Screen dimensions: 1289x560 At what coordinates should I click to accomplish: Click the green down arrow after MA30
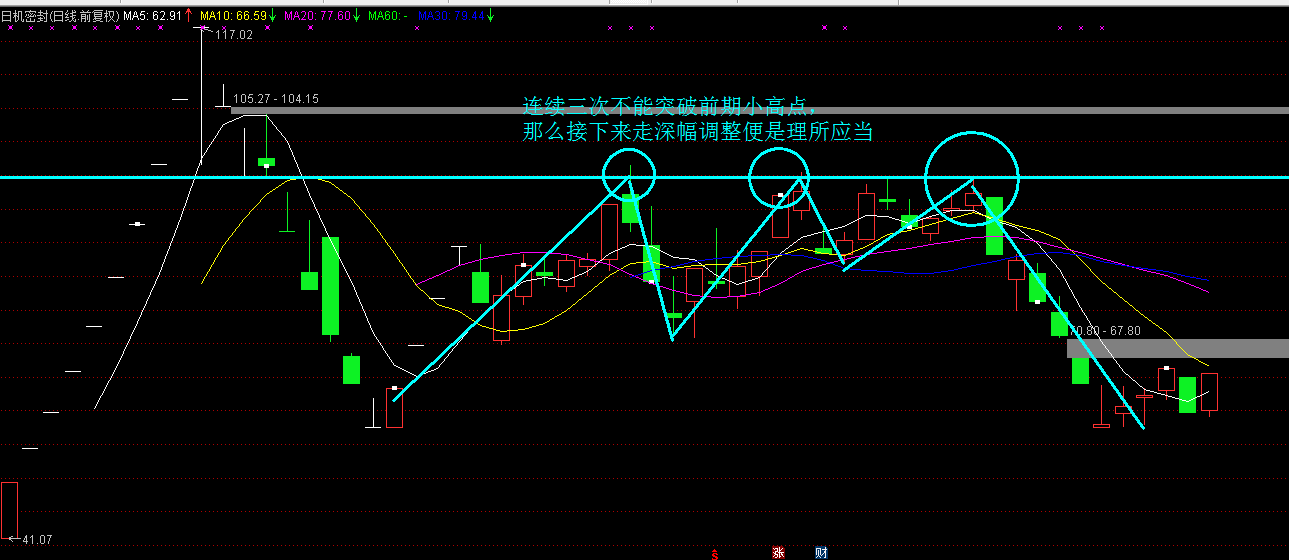click(x=490, y=15)
